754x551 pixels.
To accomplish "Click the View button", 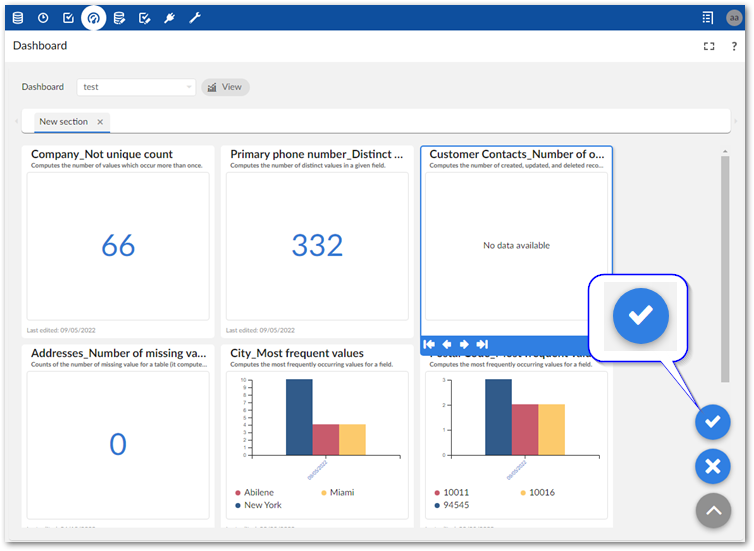I will (225, 87).
